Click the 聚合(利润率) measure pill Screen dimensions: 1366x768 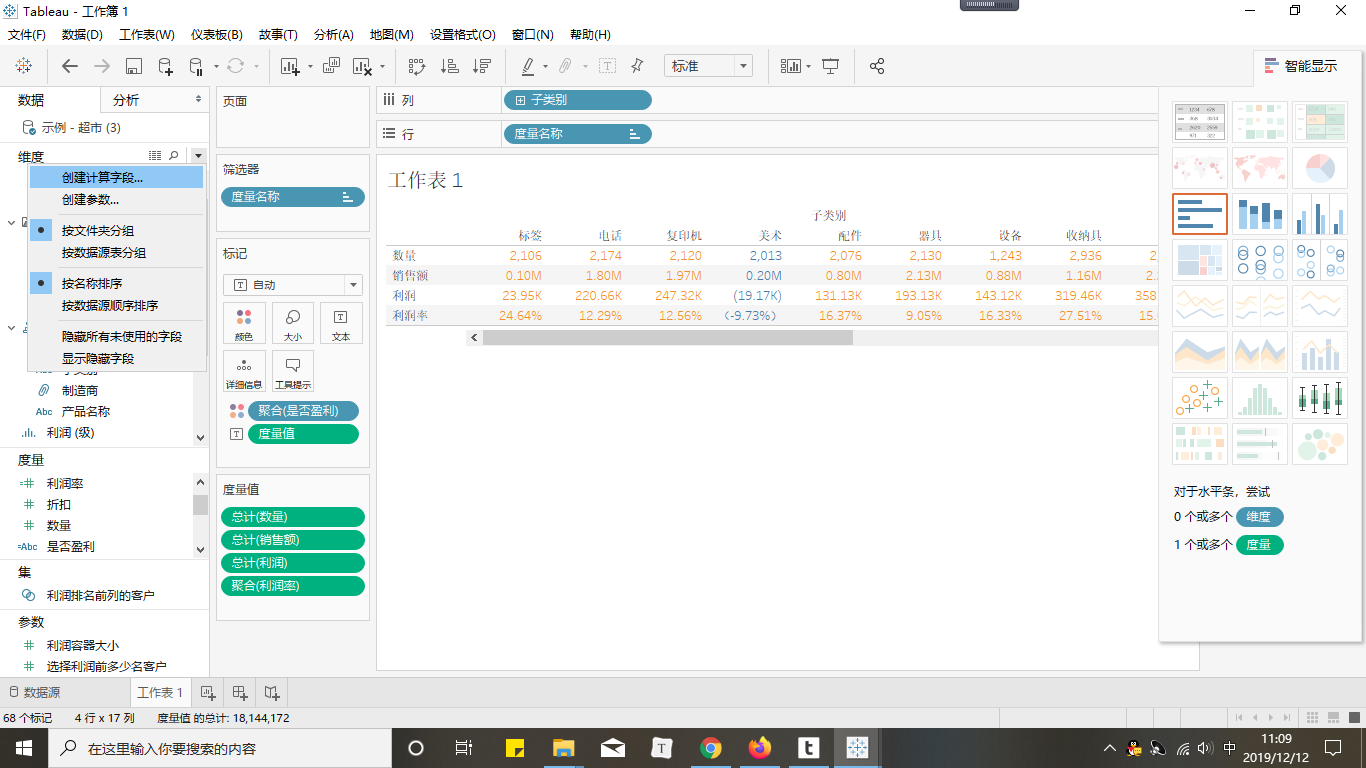tap(293, 586)
